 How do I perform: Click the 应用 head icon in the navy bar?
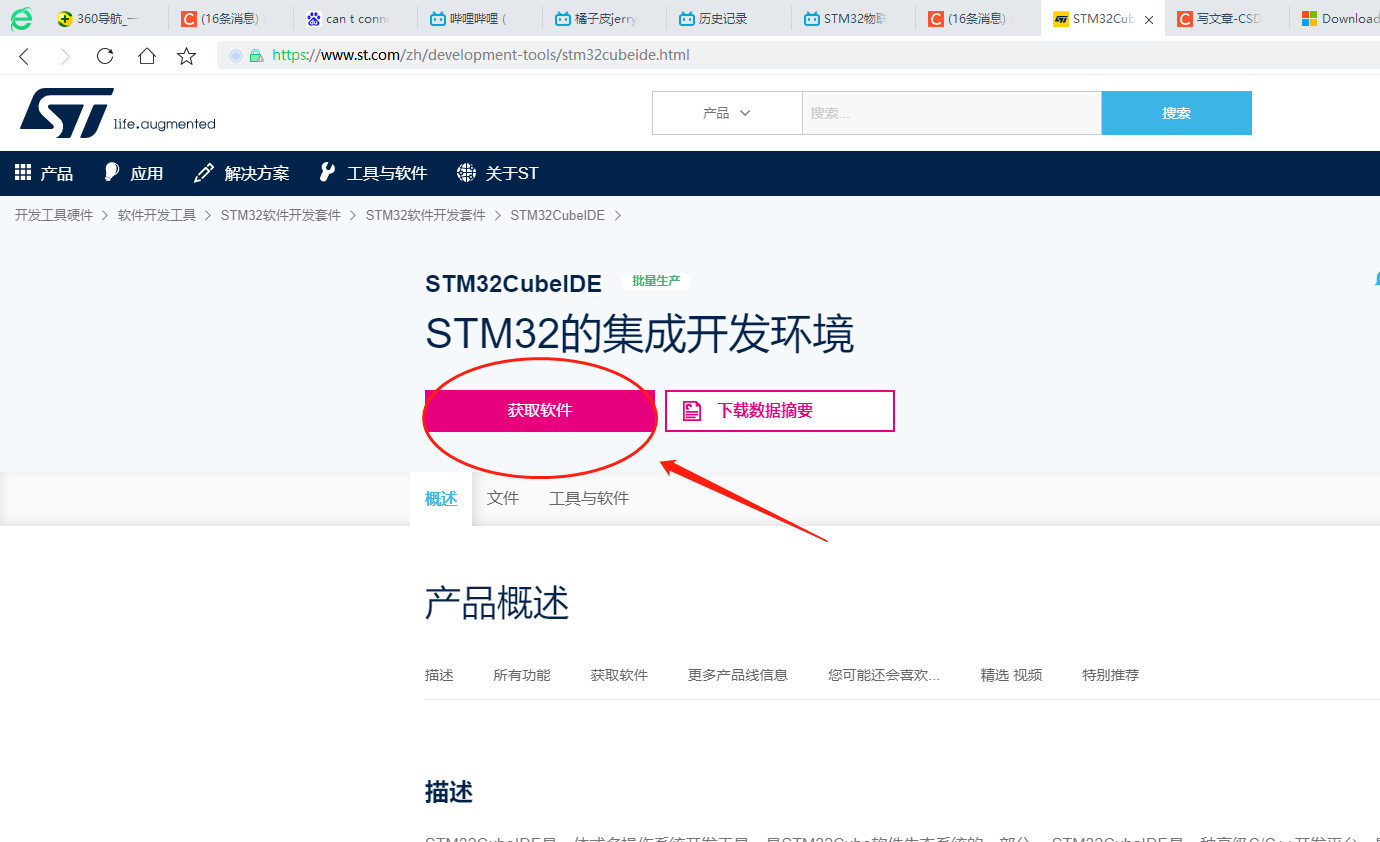click(x=112, y=173)
